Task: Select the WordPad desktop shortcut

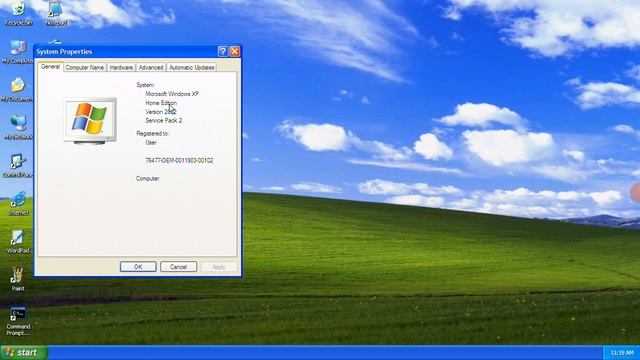Action: 18,242
